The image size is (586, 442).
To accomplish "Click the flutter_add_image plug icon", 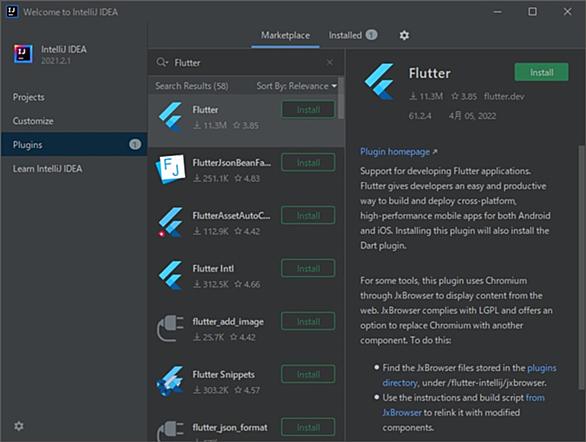I will [x=170, y=328].
